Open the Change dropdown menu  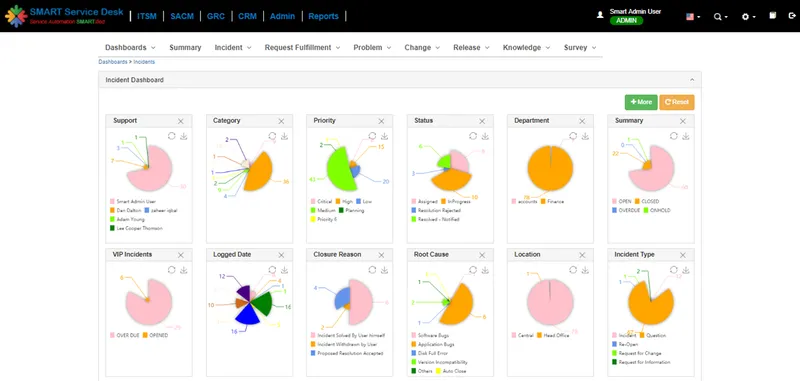[x=422, y=47]
